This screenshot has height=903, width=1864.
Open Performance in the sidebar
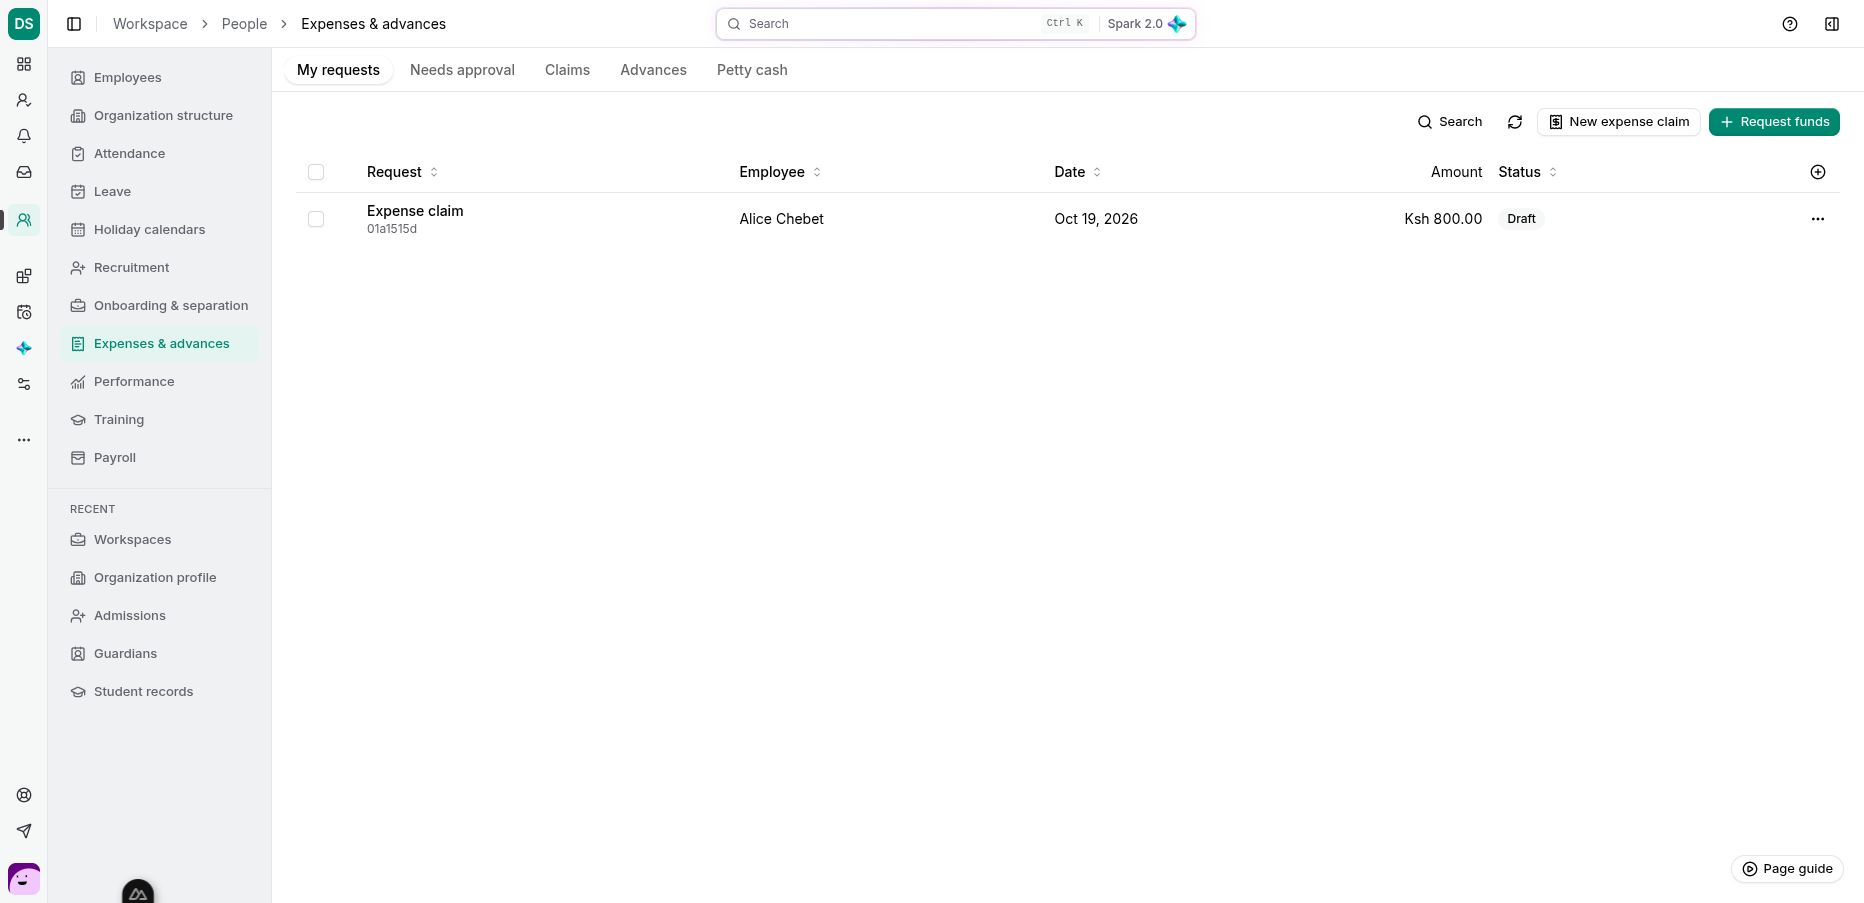[x=159, y=382]
